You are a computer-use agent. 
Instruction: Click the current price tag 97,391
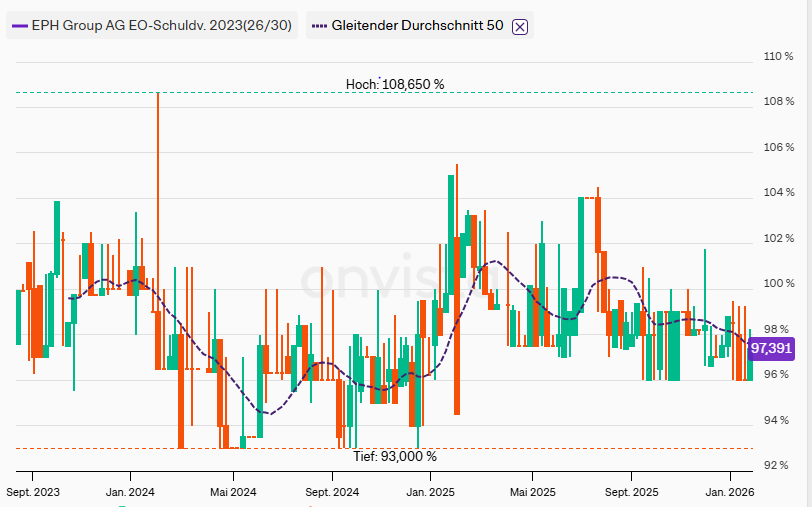tap(770, 348)
